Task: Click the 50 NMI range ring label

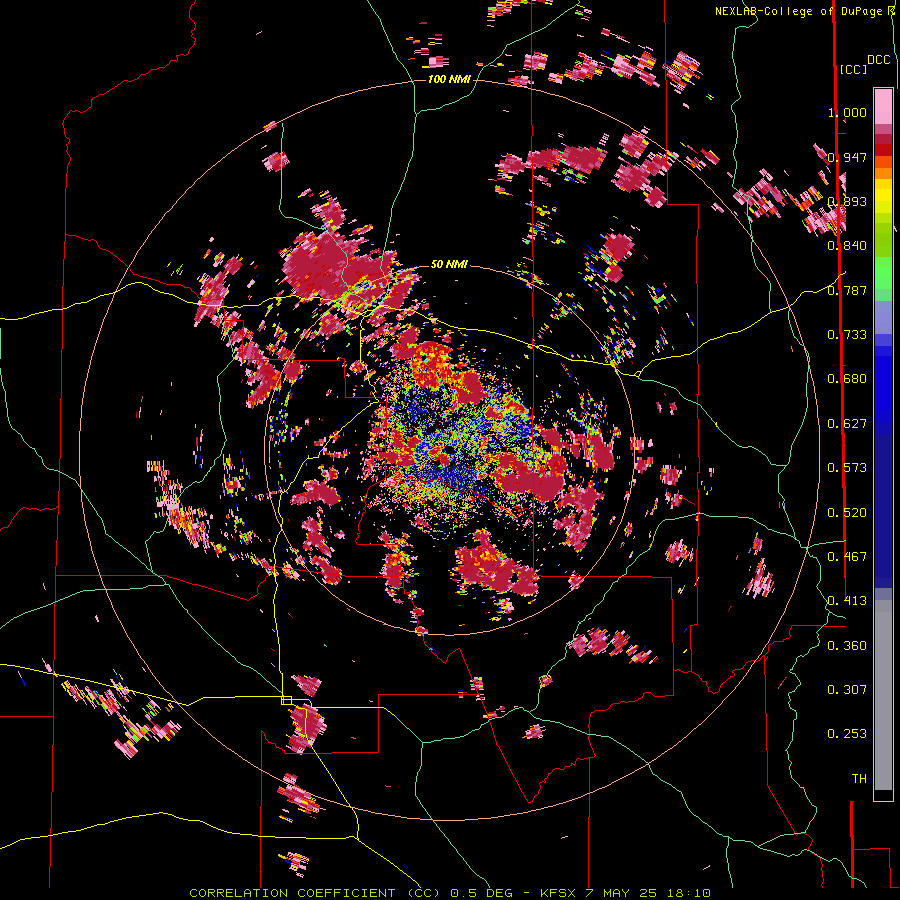Action: click(x=449, y=264)
